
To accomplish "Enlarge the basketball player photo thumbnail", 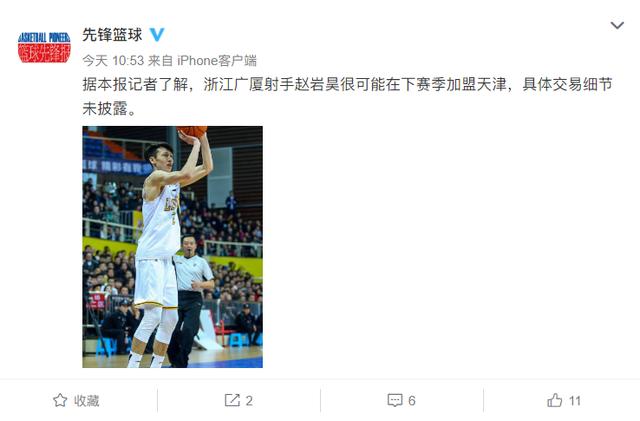I will click(x=172, y=247).
